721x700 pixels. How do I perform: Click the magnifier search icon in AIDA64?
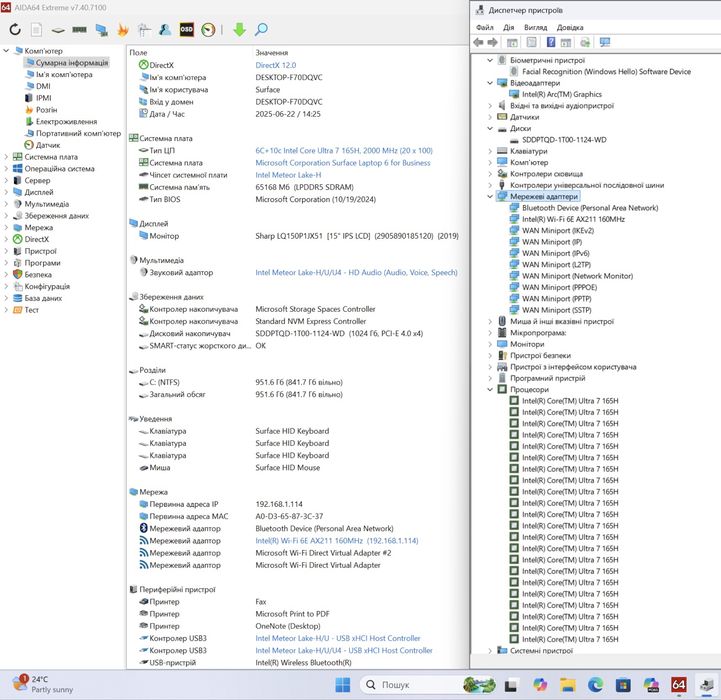tap(261, 30)
